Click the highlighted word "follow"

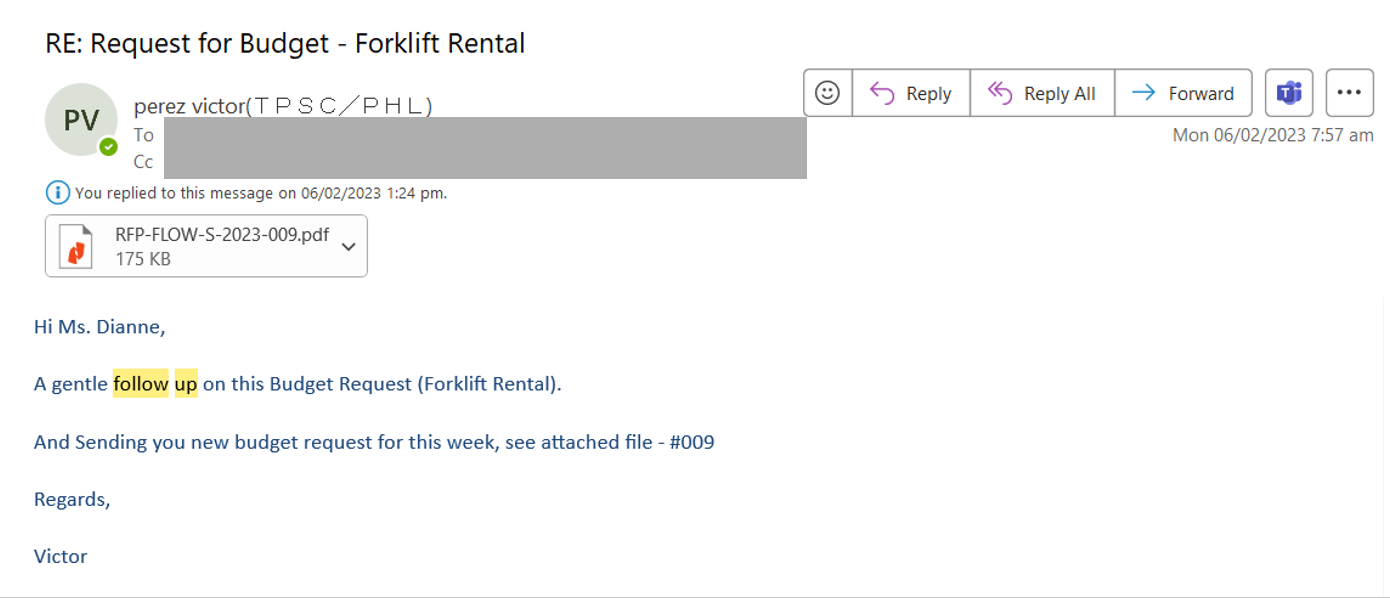(x=140, y=384)
